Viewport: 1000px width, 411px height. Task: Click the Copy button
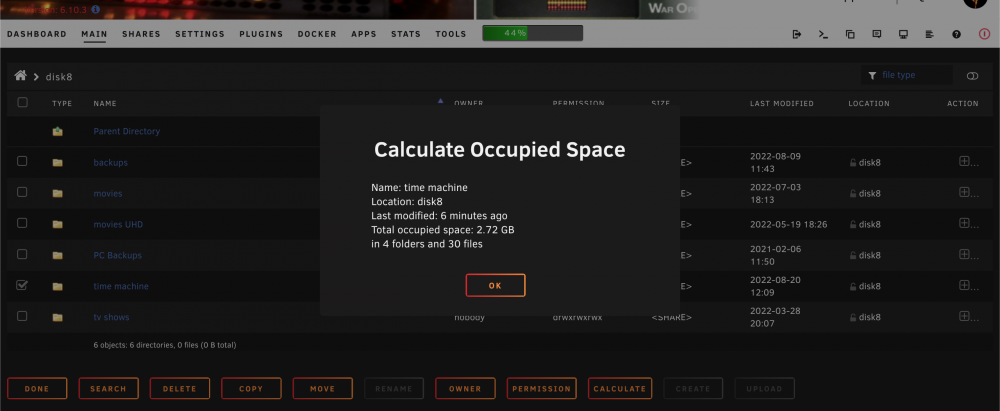(x=251, y=389)
